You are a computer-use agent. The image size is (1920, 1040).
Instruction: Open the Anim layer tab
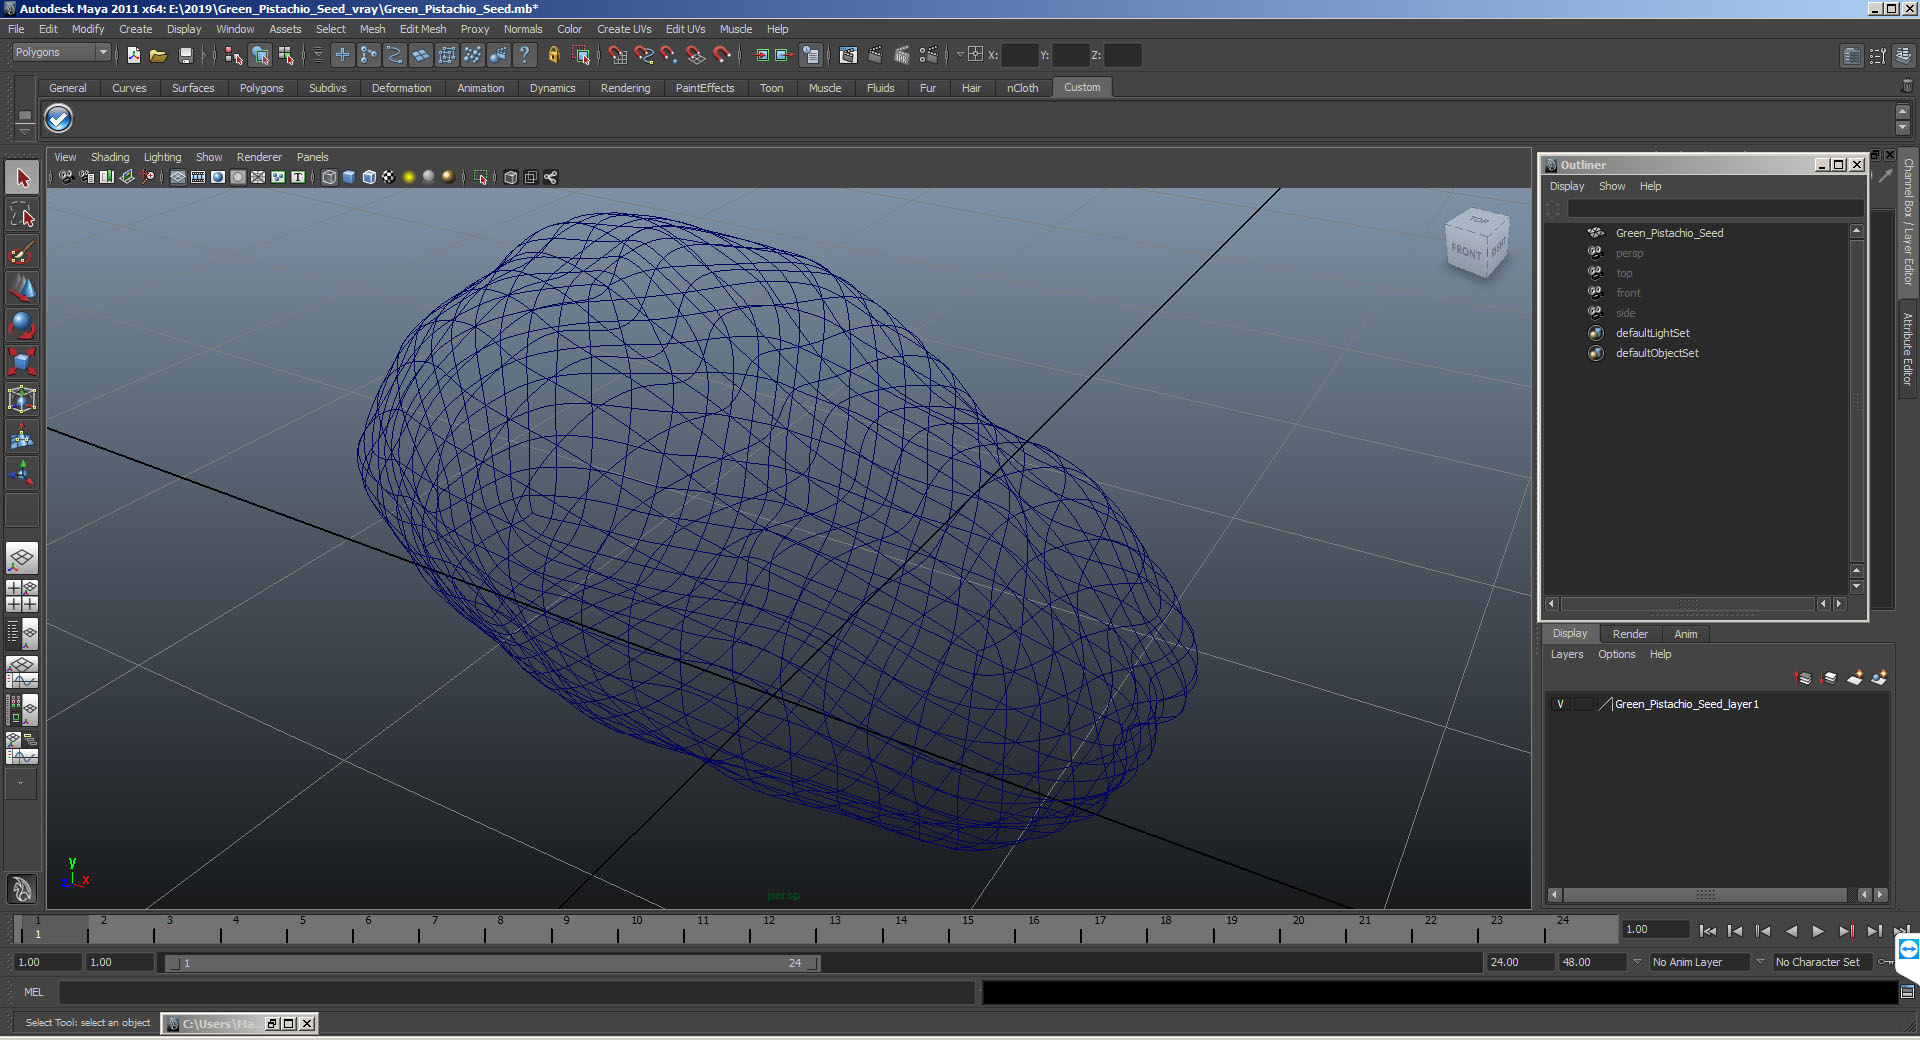click(1685, 634)
